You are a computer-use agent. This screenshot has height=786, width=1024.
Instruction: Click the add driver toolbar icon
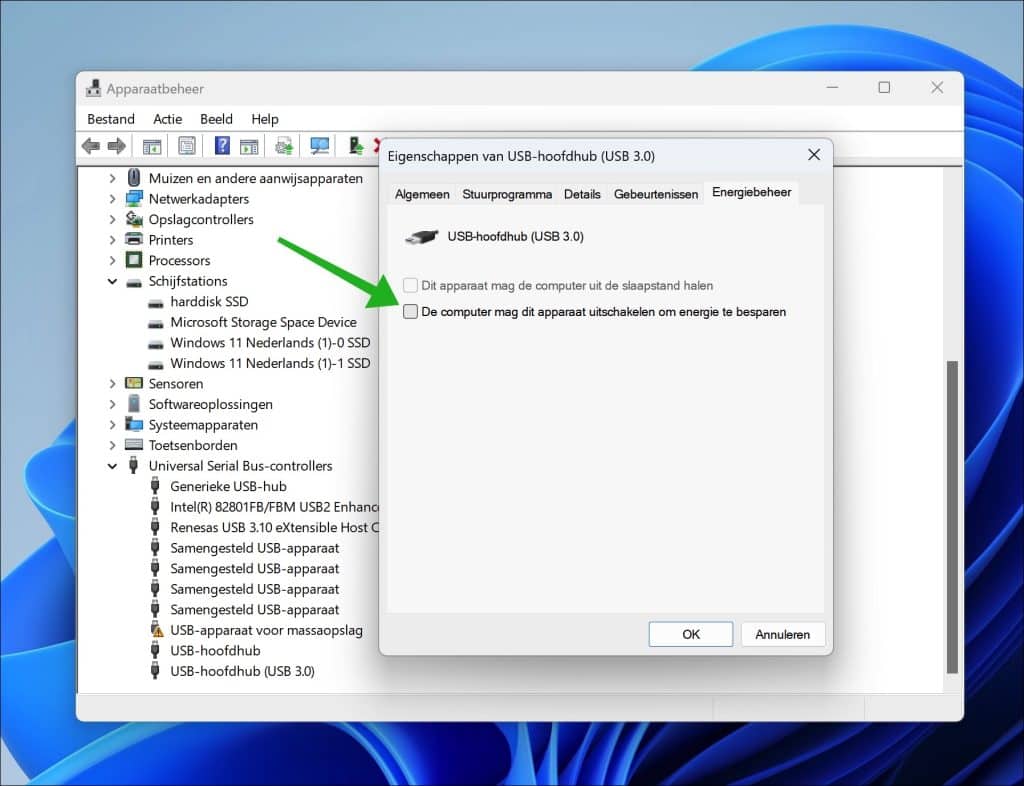pos(355,146)
